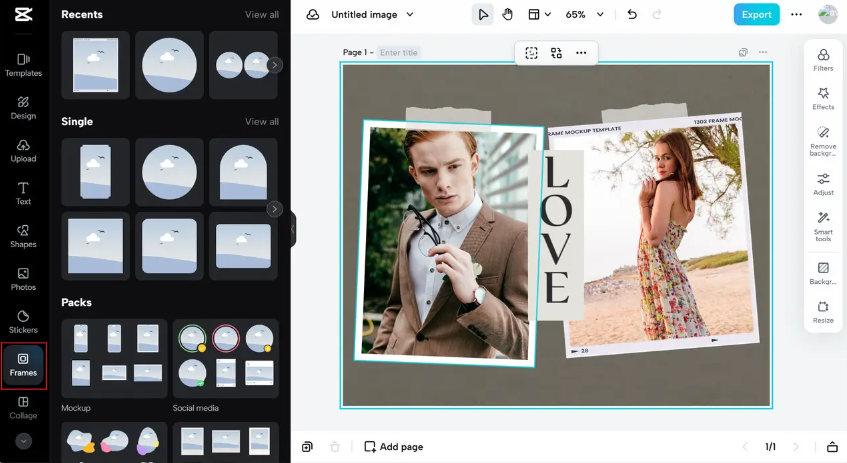Collapse the left side panel handle

tap(293, 229)
